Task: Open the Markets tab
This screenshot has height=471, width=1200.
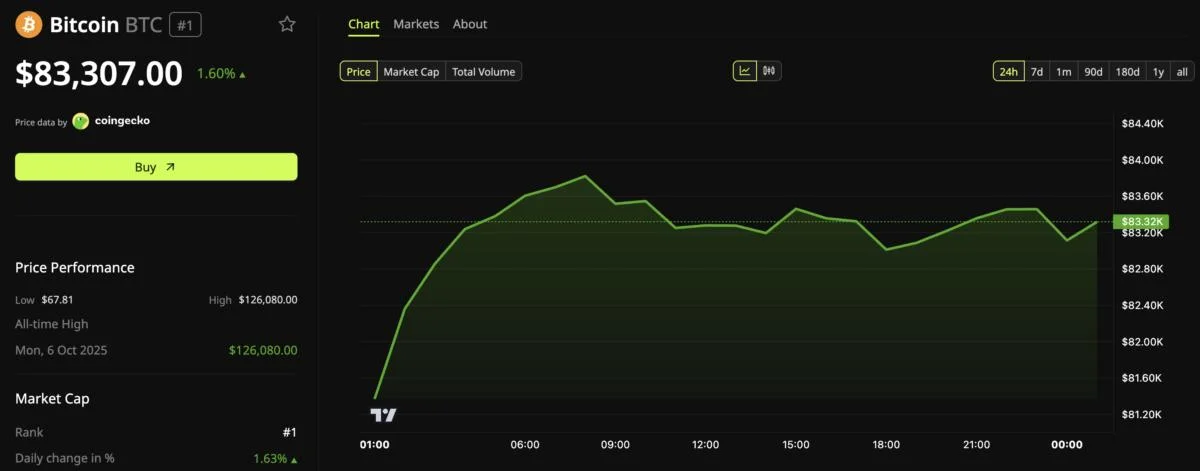Action: (416, 24)
